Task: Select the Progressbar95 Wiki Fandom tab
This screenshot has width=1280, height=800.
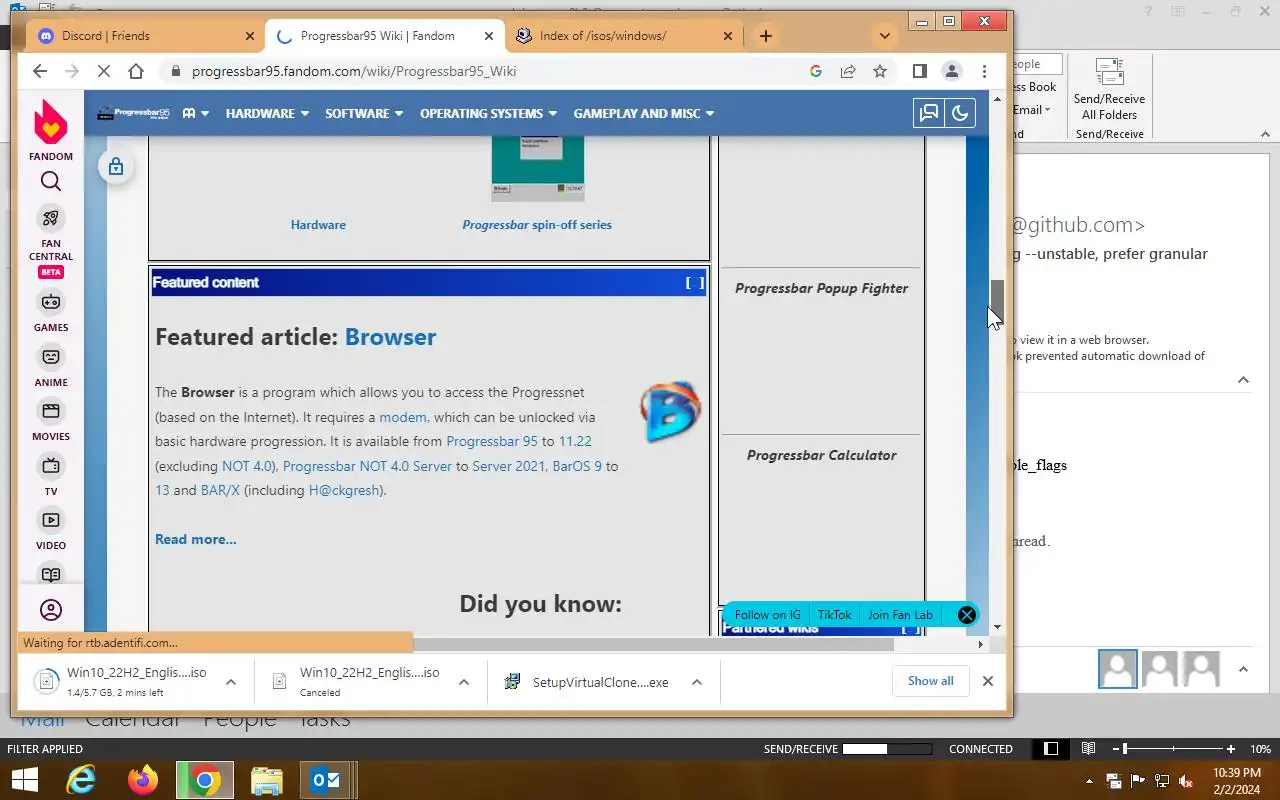Action: (x=385, y=36)
